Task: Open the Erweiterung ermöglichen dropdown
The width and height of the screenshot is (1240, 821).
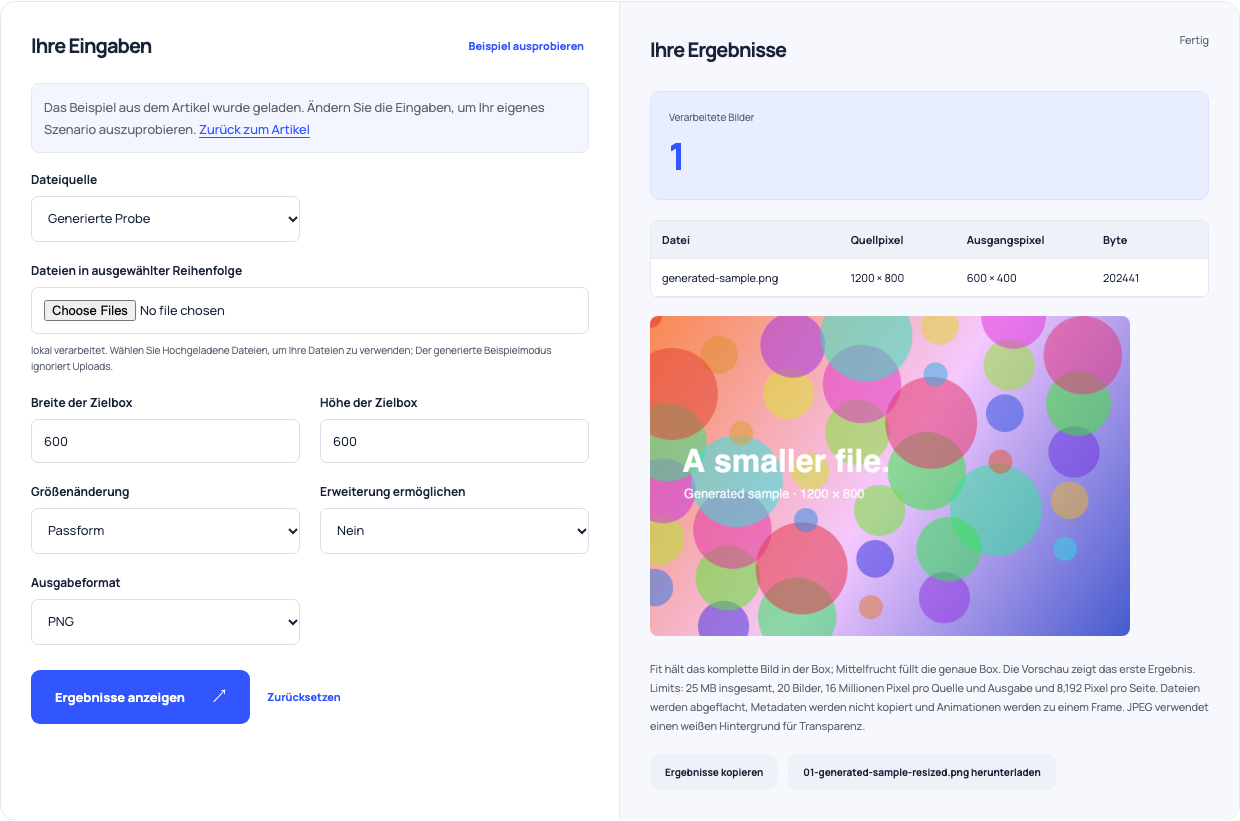Action: pos(454,531)
